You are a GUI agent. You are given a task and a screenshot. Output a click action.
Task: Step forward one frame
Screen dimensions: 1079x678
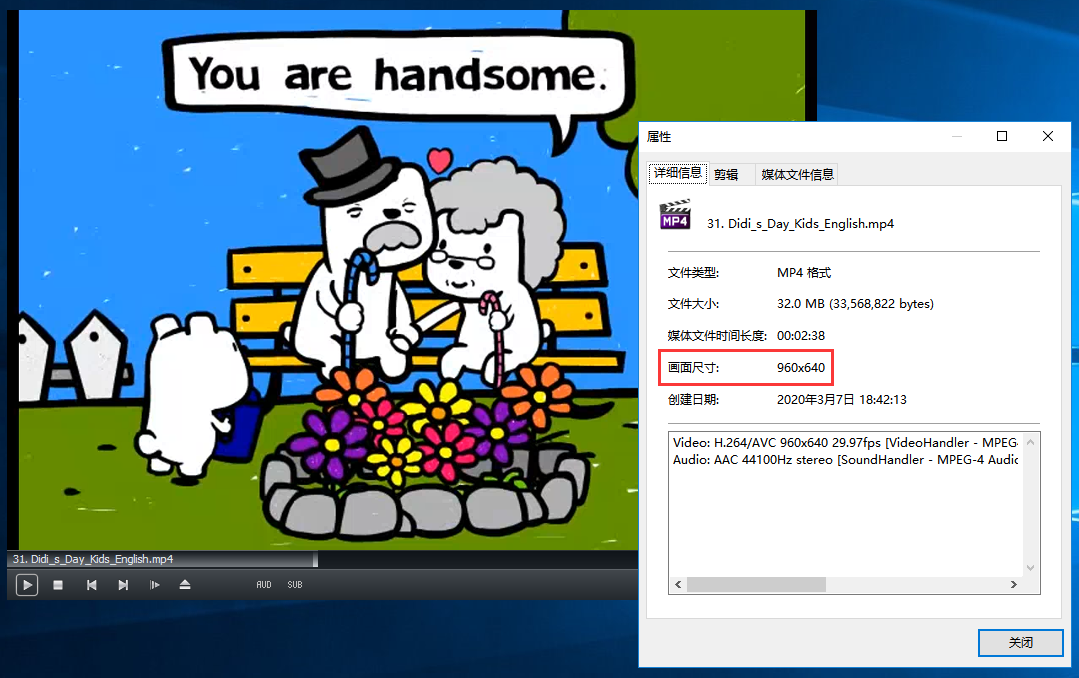click(x=154, y=585)
